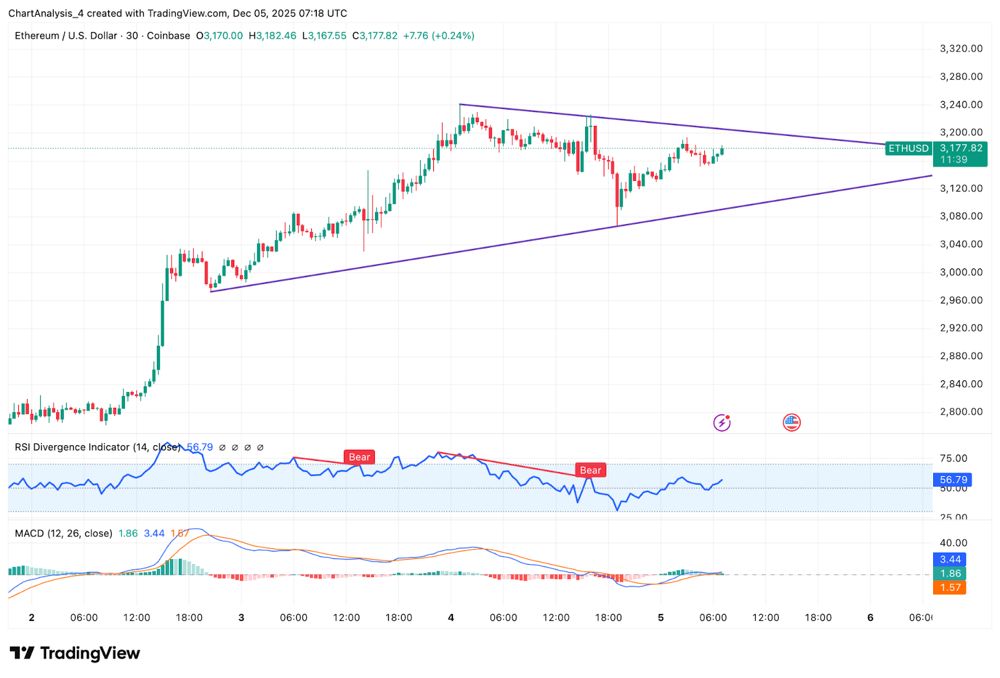Click date 4 on the time axis
Screen dimensions: 1000x678
(451, 617)
